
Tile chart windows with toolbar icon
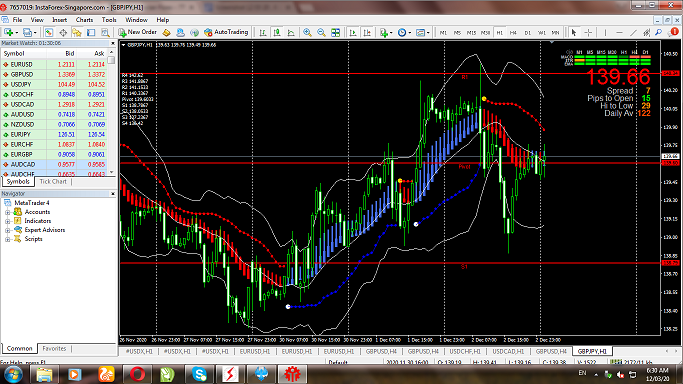coord(335,33)
